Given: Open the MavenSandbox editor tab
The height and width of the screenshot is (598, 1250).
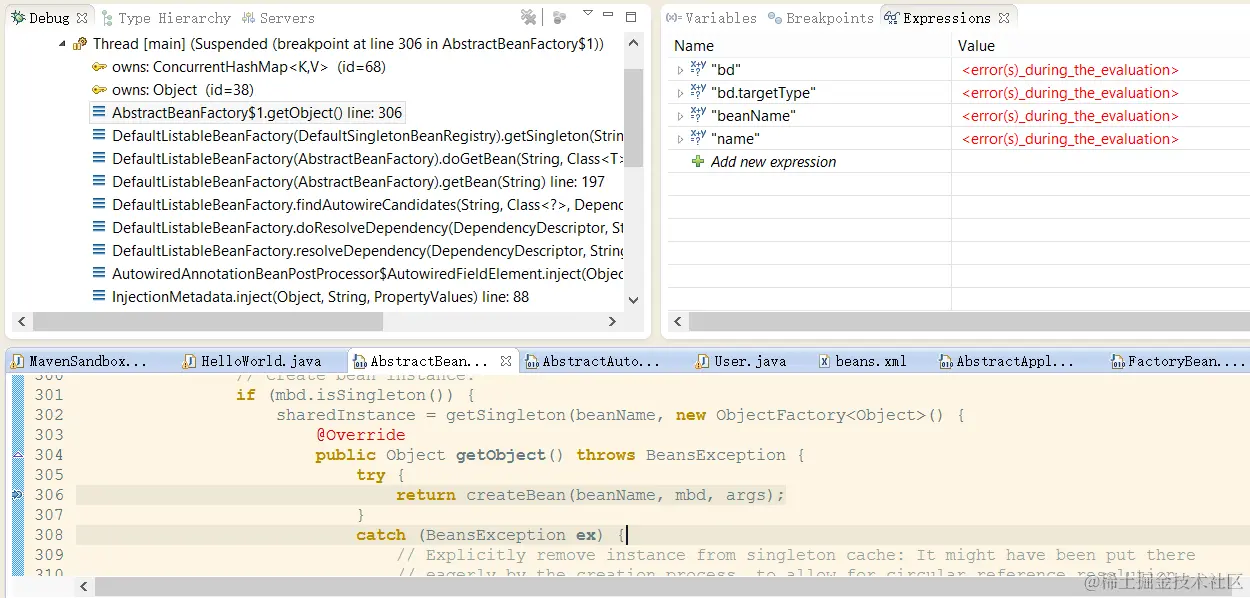Looking at the screenshot, I should coord(80,361).
